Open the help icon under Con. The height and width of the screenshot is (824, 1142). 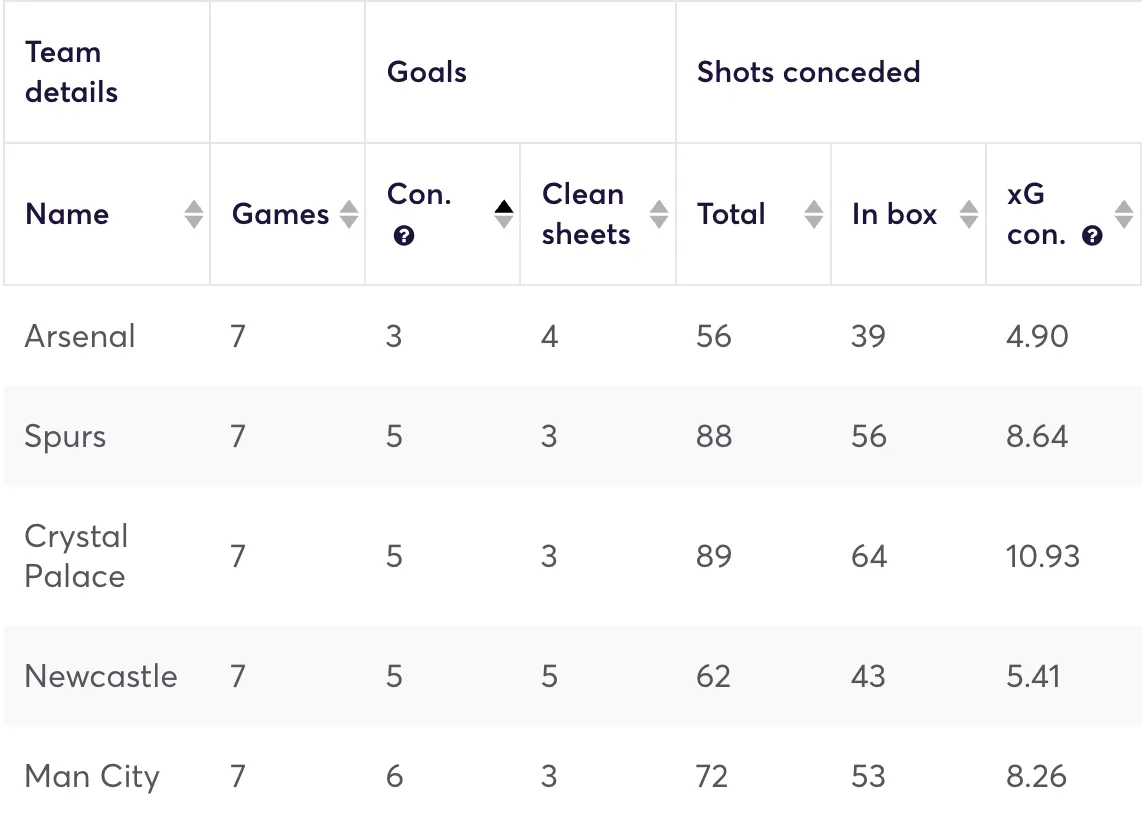(404, 236)
